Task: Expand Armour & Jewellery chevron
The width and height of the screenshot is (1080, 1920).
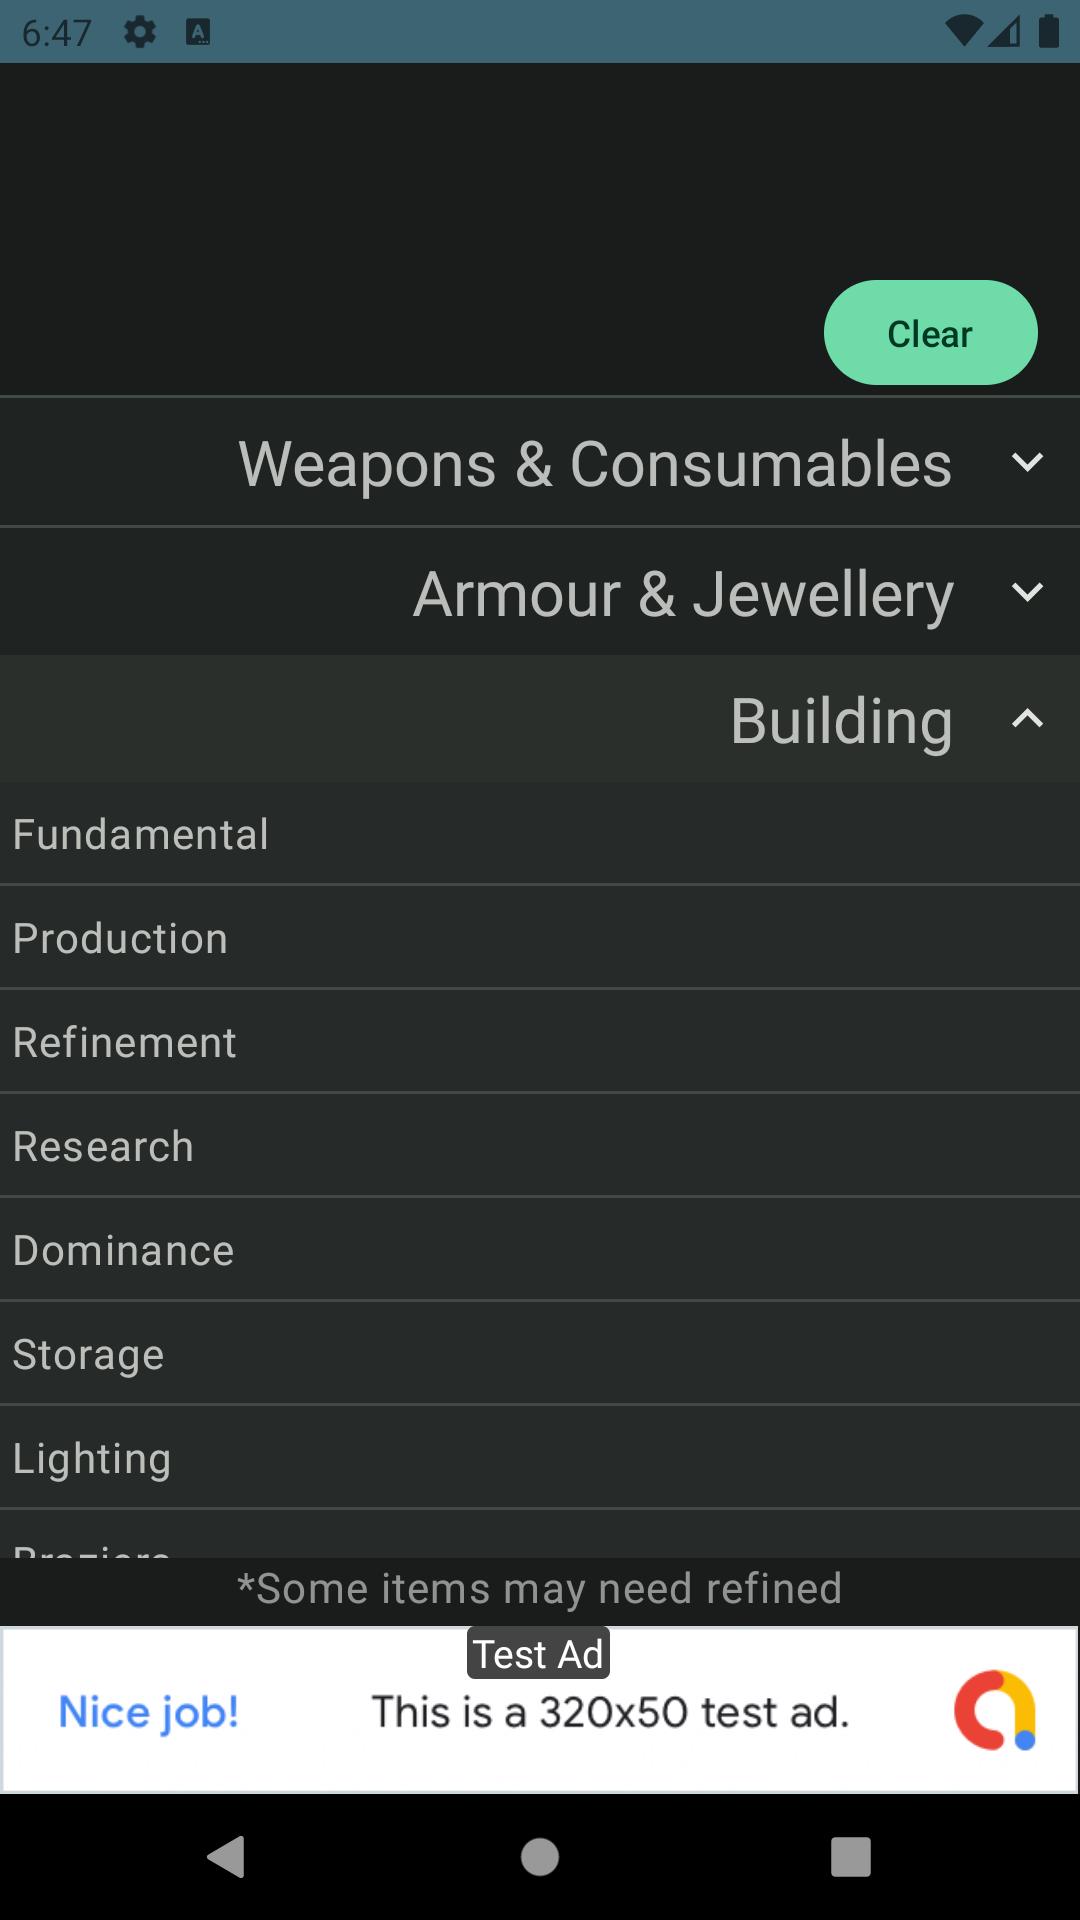Action: click(1027, 593)
